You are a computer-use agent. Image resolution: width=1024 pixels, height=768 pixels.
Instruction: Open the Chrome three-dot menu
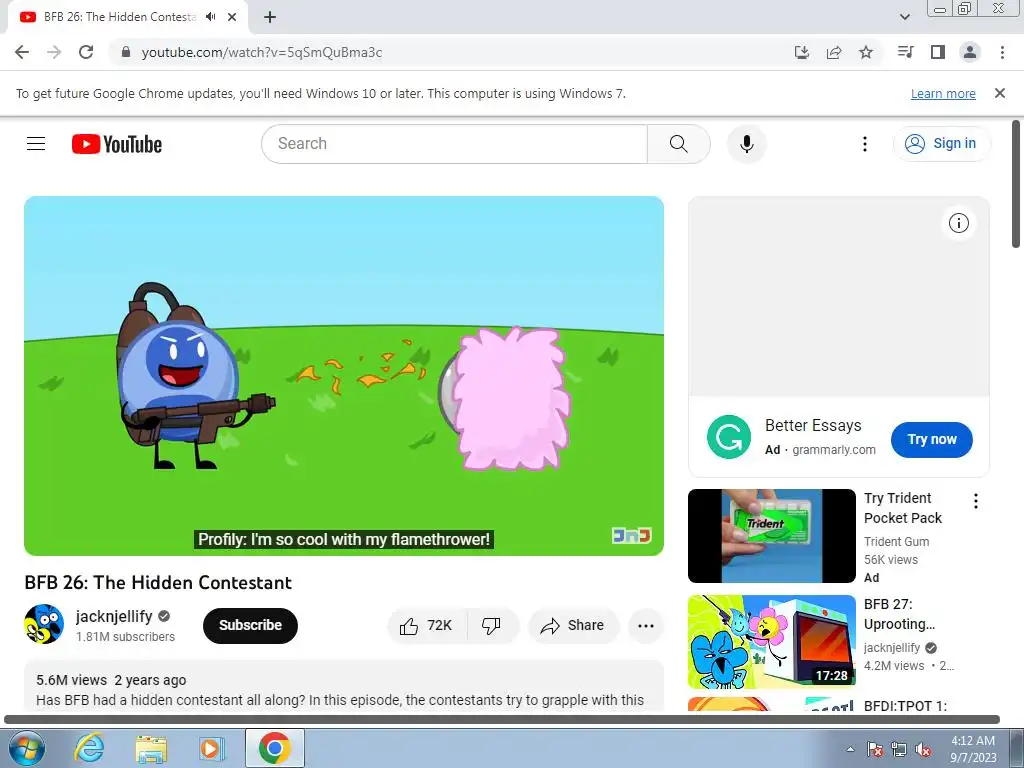[1002, 52]
